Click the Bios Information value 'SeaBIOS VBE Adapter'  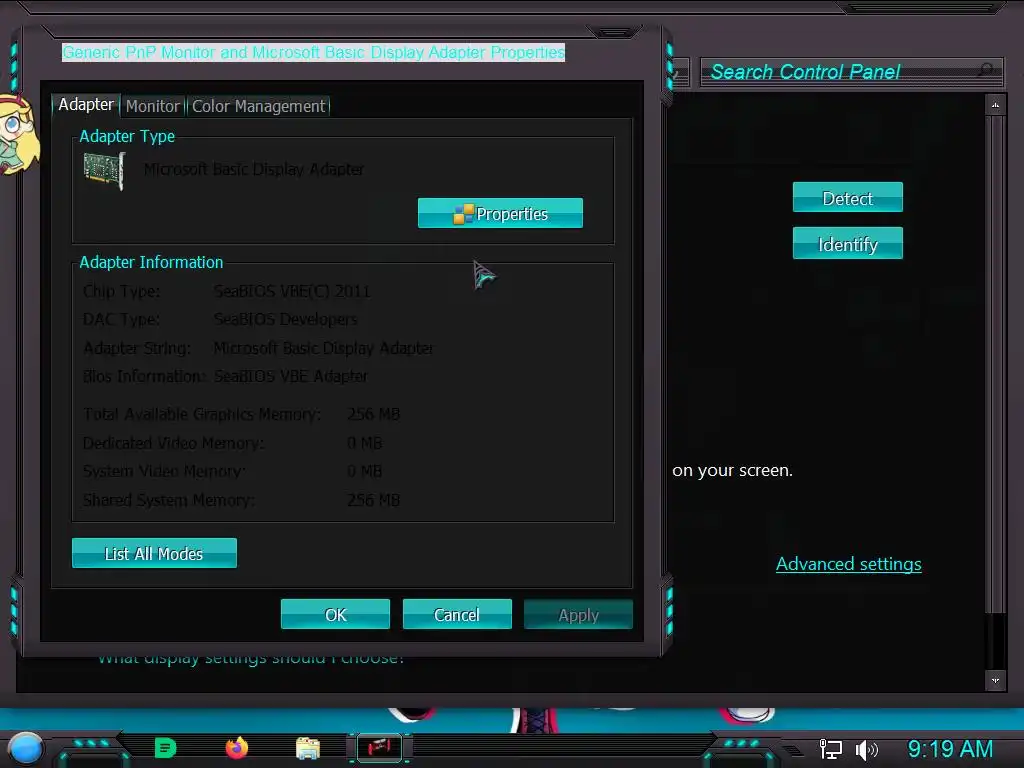(291, 376)
